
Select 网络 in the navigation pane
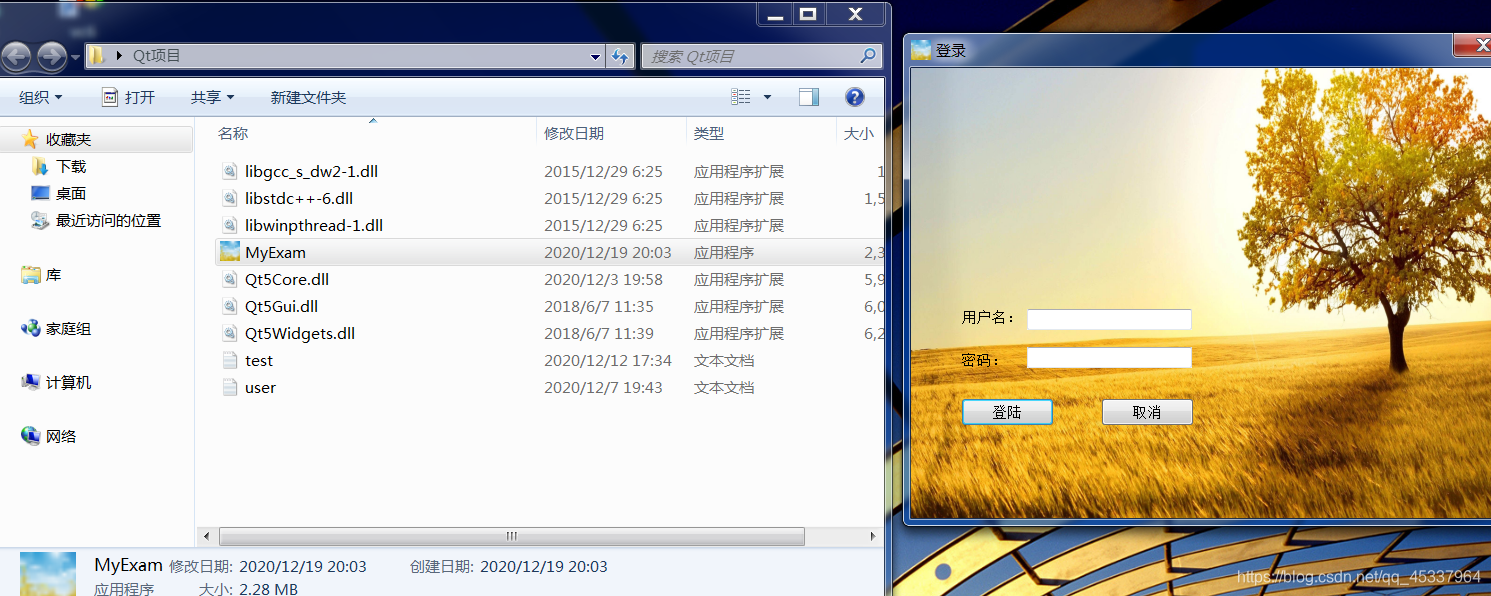[61, 437]
